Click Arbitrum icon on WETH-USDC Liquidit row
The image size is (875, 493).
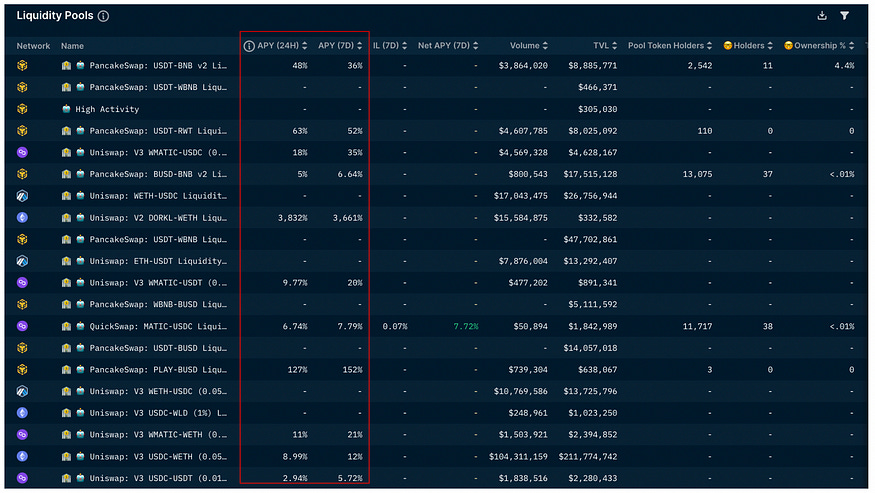(x=22, y=196)
